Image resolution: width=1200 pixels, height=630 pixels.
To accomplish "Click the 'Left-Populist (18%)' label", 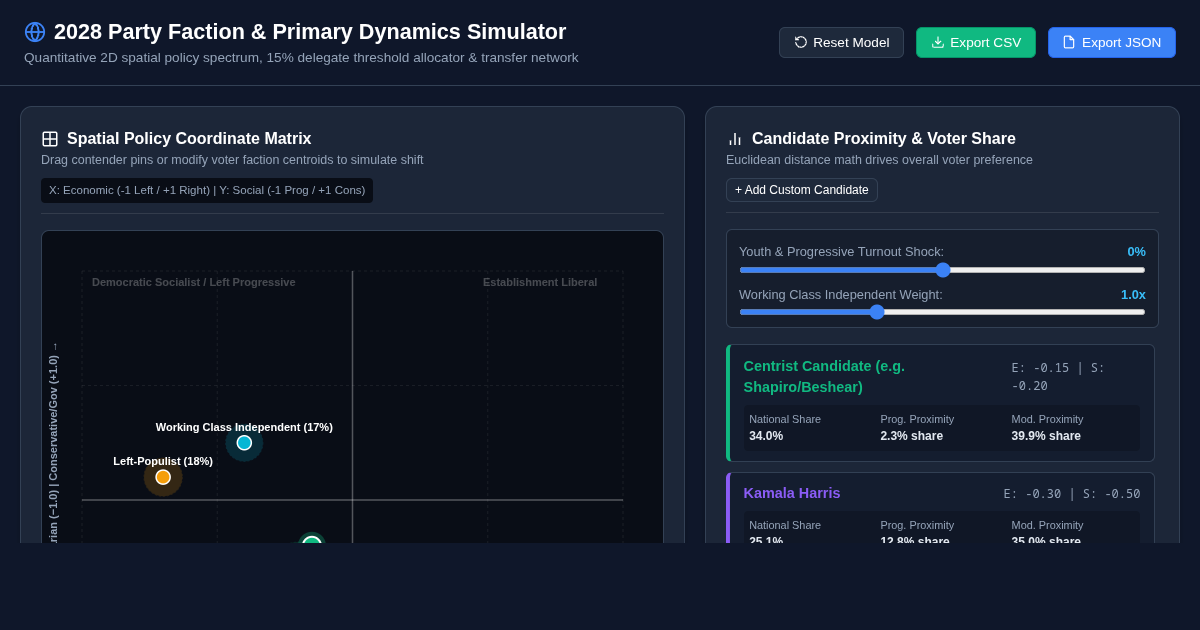I will tap(163, 461).
